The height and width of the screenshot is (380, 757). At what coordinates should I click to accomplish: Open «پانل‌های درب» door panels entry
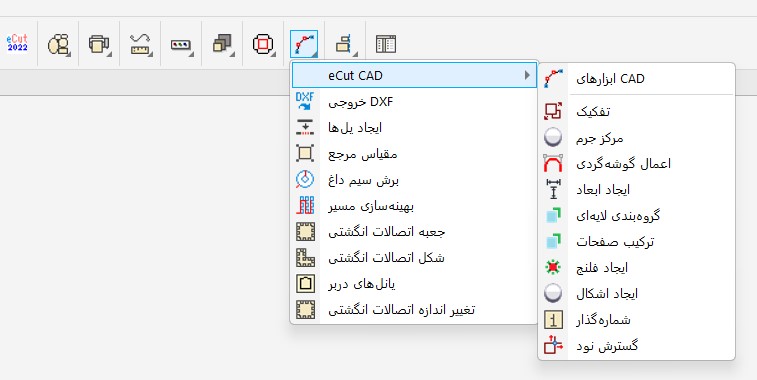coord(414,284)
